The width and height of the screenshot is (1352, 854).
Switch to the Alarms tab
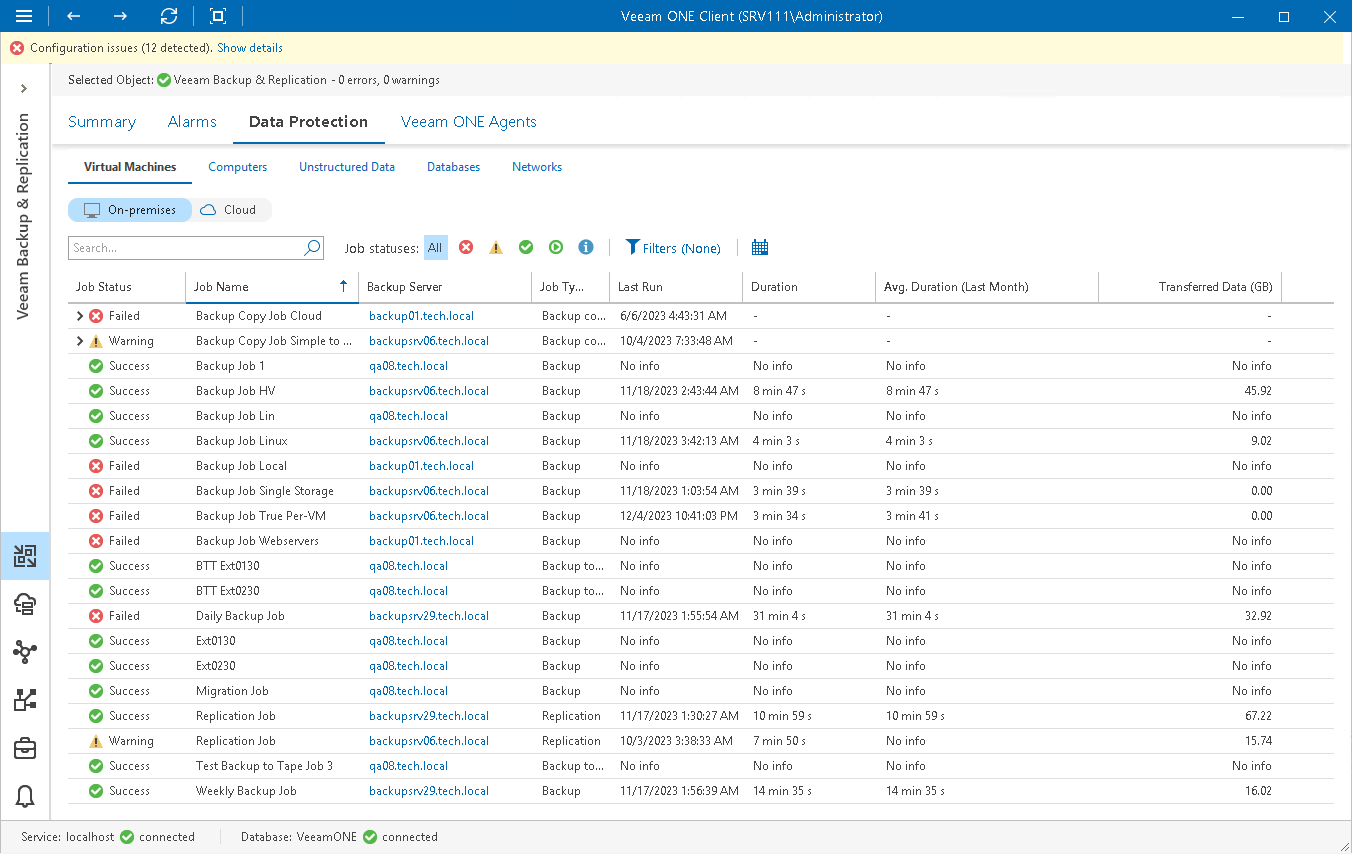click(x=192, y=121)
